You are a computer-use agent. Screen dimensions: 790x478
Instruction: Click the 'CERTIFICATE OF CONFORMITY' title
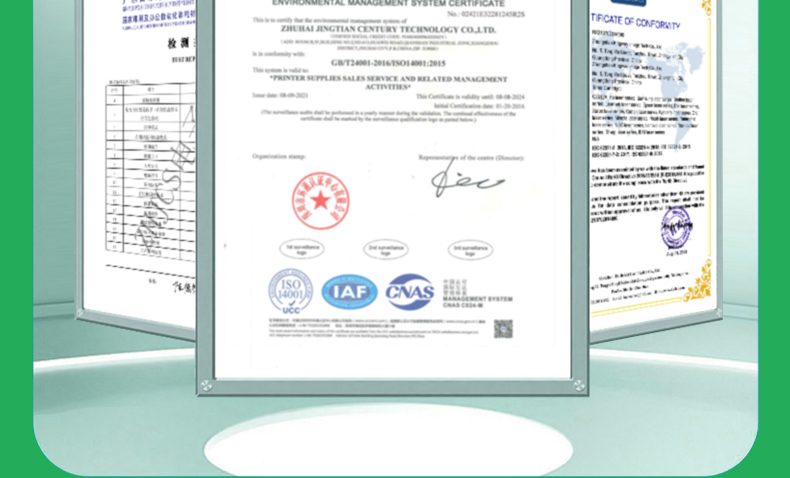pyautogui.click(x=636, y=22)
